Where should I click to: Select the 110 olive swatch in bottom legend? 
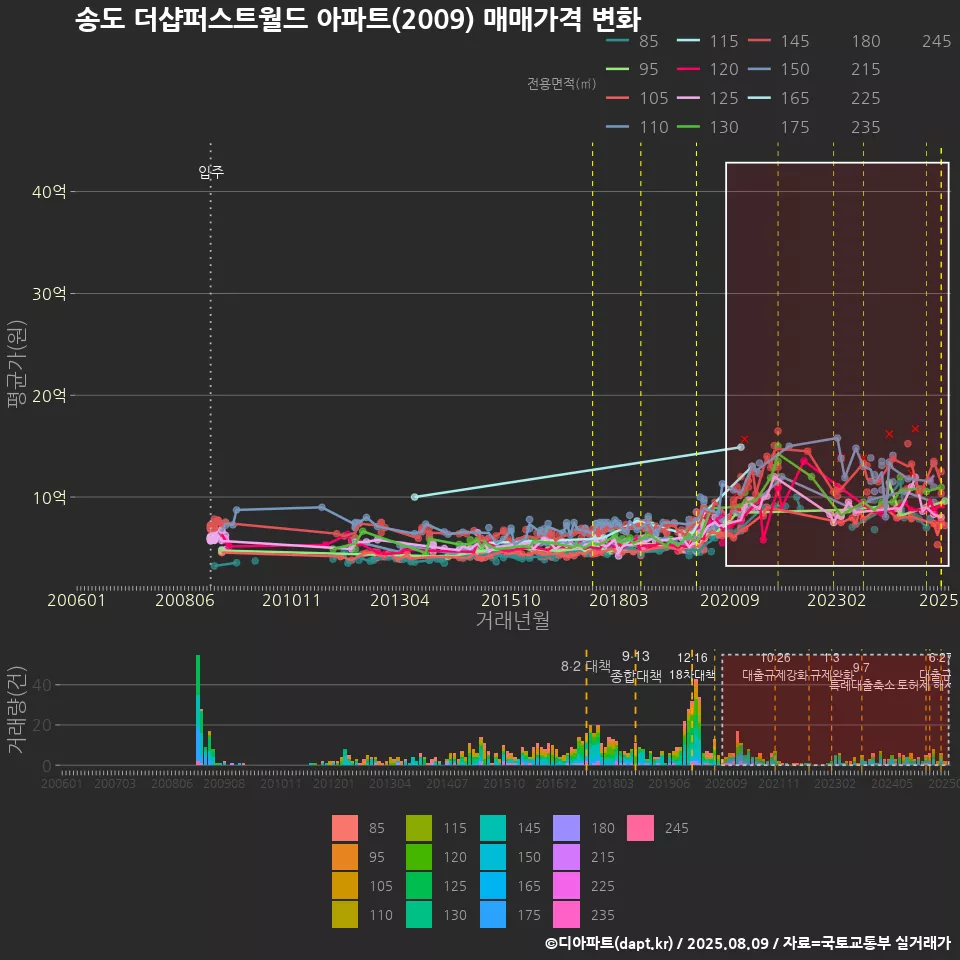tap(345, 915)
